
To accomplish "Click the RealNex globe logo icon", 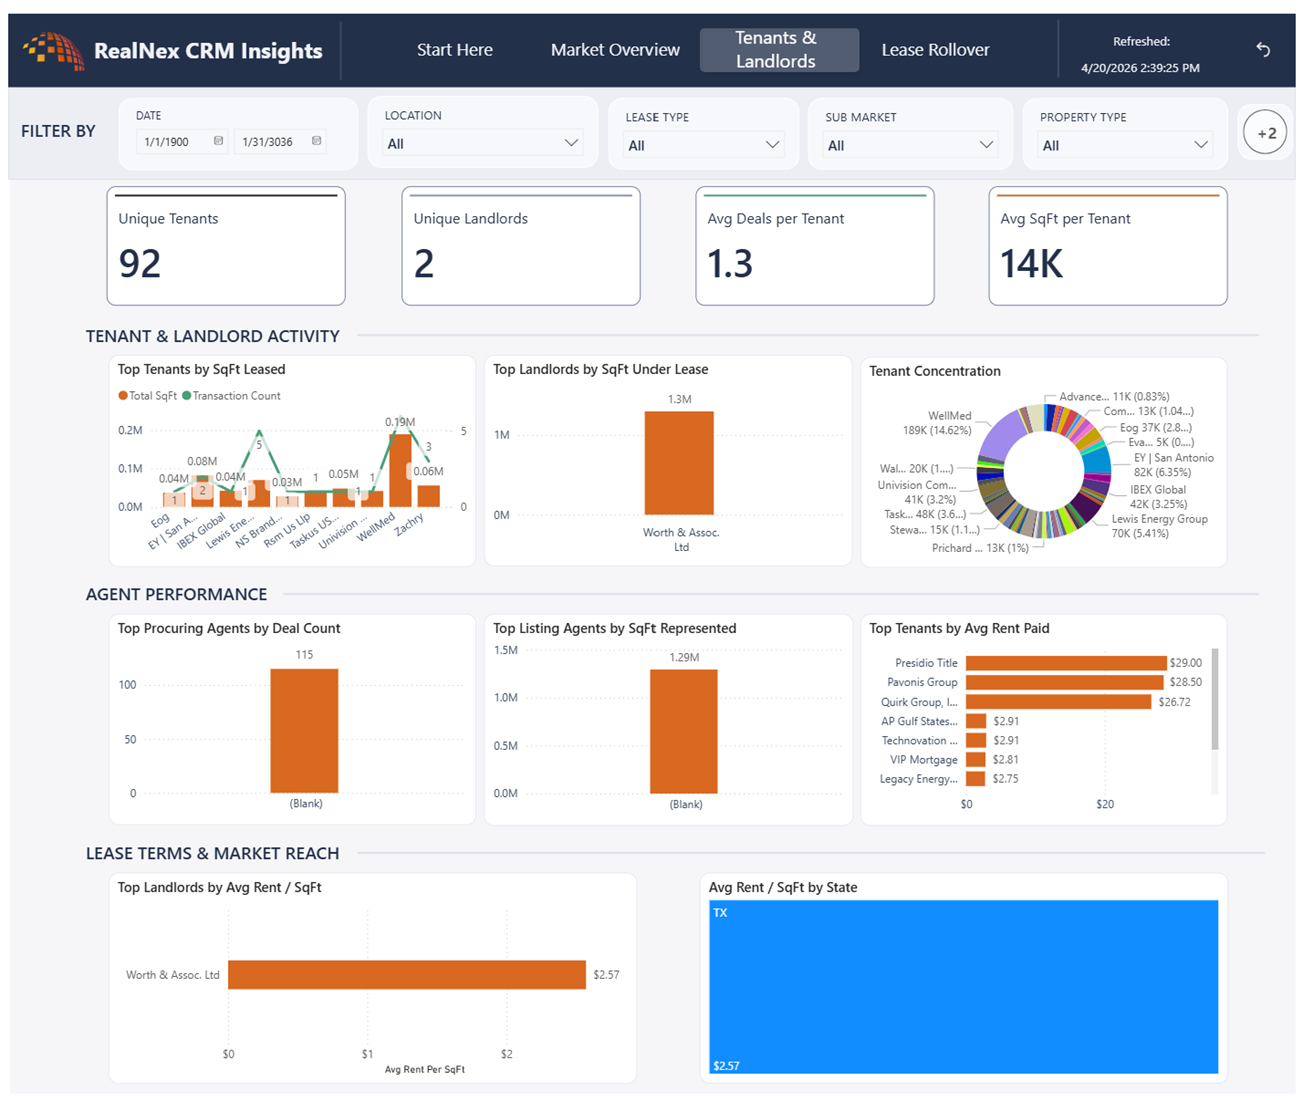I will point(54,50).
